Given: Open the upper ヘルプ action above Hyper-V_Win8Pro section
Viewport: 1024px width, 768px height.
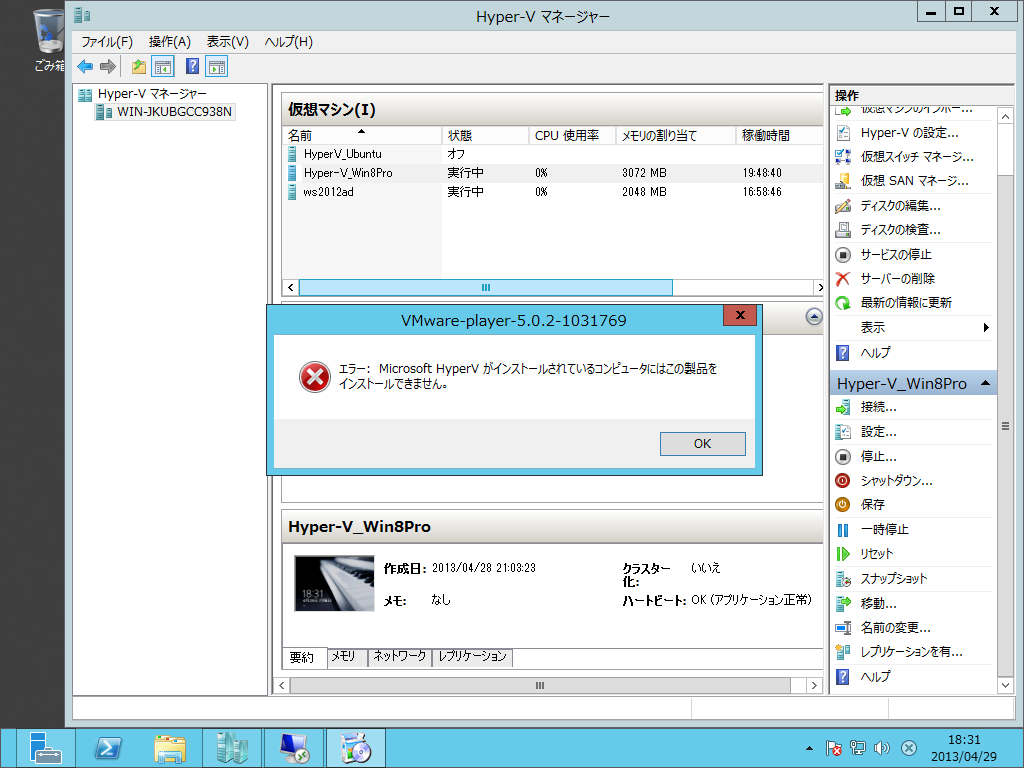Looking at the screenshot, I should pyautogui.click(x=875, y=353).
